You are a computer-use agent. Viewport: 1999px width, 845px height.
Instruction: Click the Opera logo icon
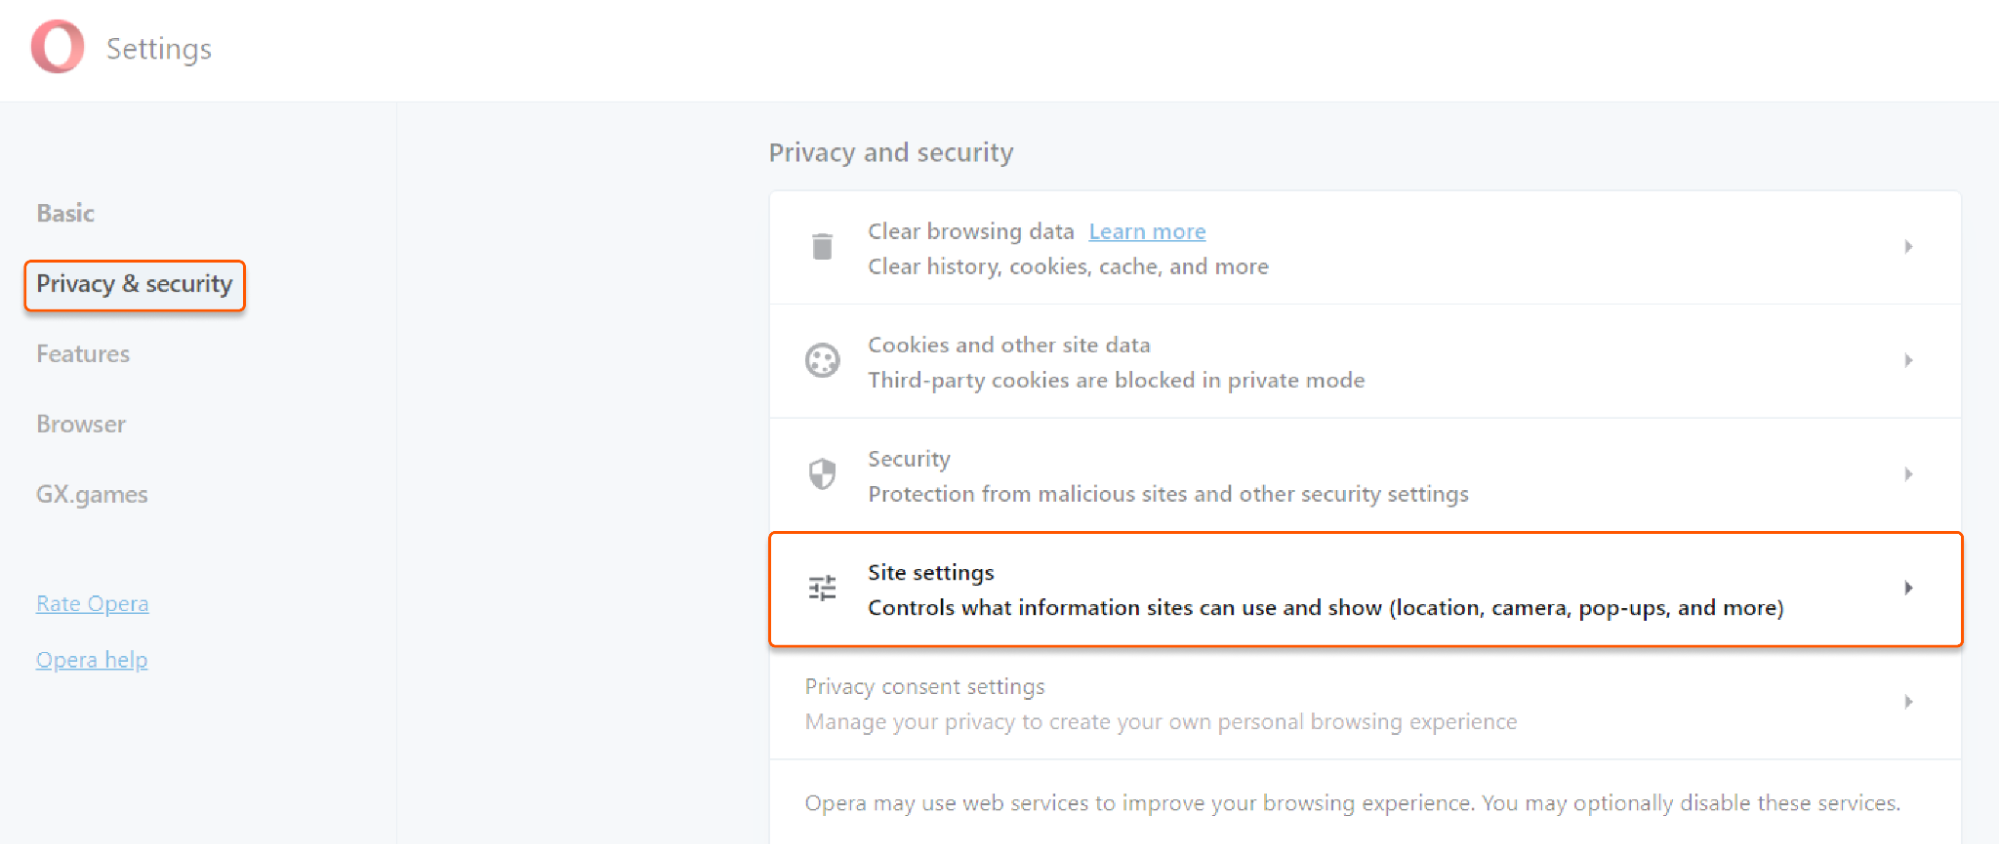click(57, 47)
